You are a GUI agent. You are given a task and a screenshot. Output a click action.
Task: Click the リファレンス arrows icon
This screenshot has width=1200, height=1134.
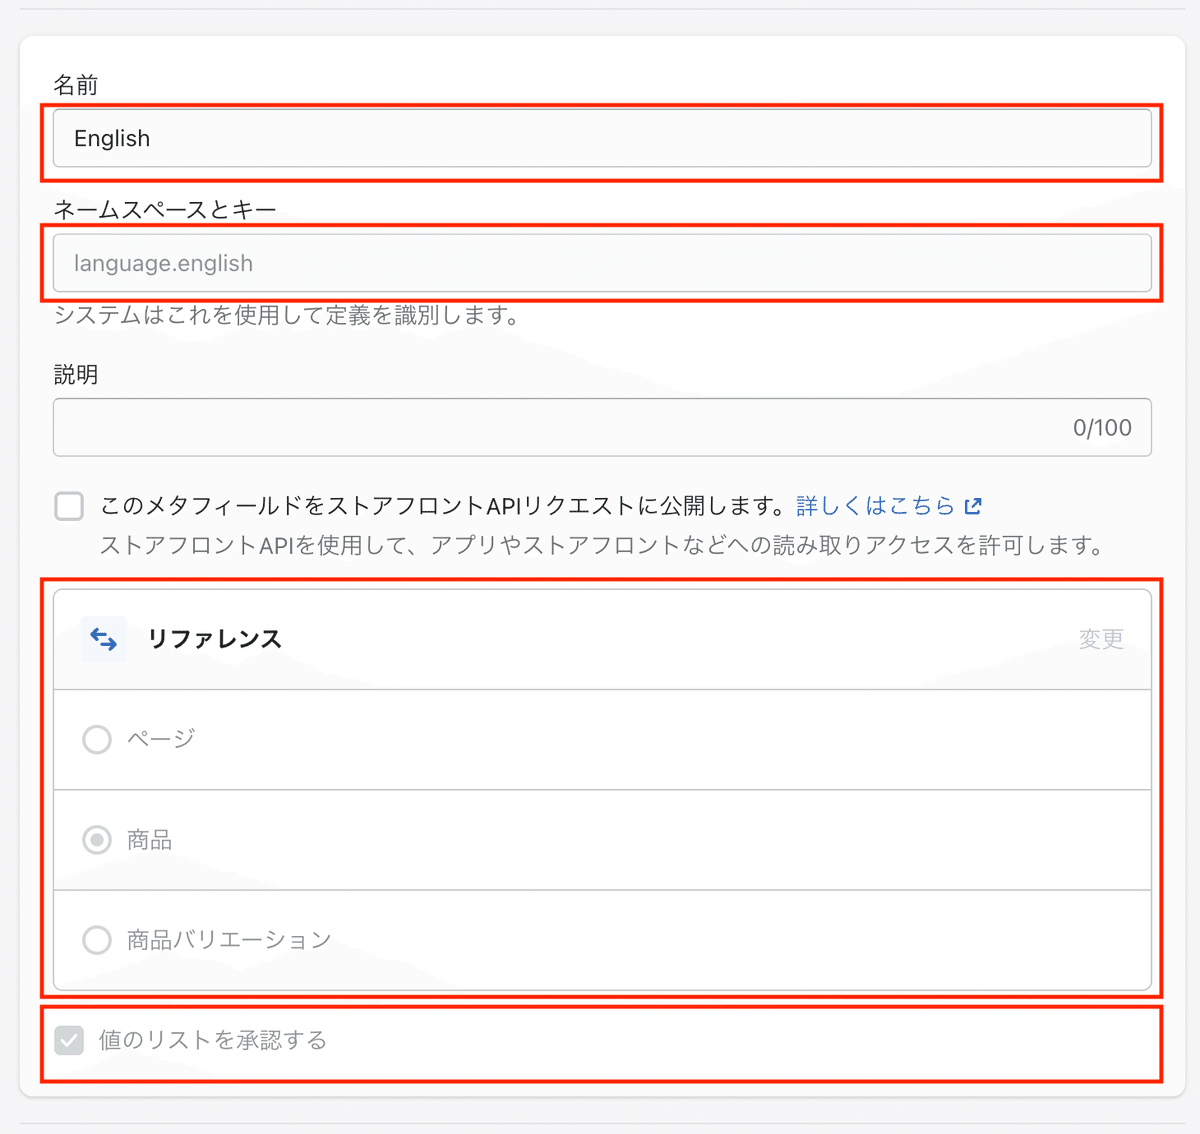click(104, 639)
